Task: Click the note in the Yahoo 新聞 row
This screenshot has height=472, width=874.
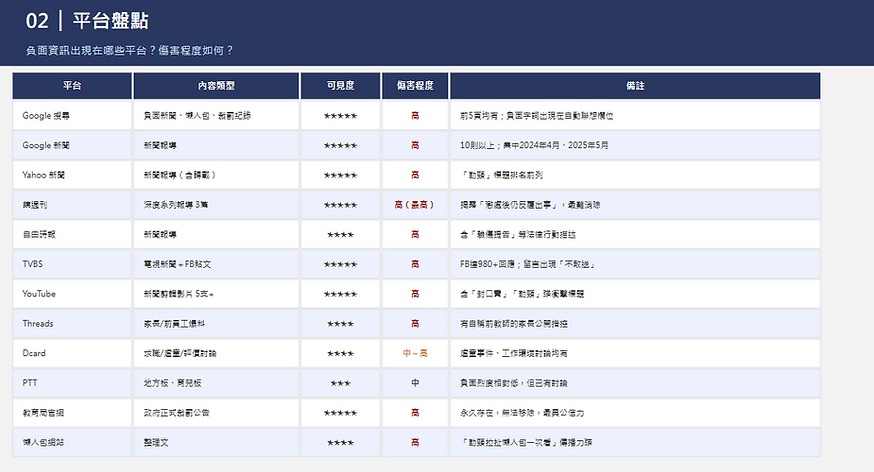Action: (635, 175)
